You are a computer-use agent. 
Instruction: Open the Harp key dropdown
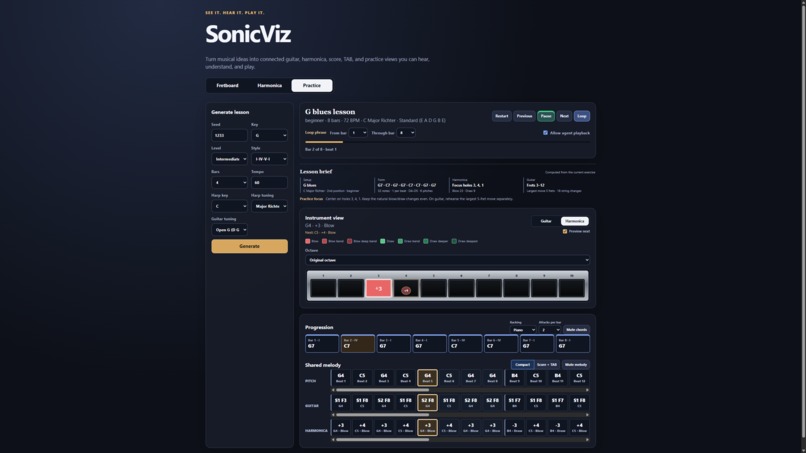229,206
